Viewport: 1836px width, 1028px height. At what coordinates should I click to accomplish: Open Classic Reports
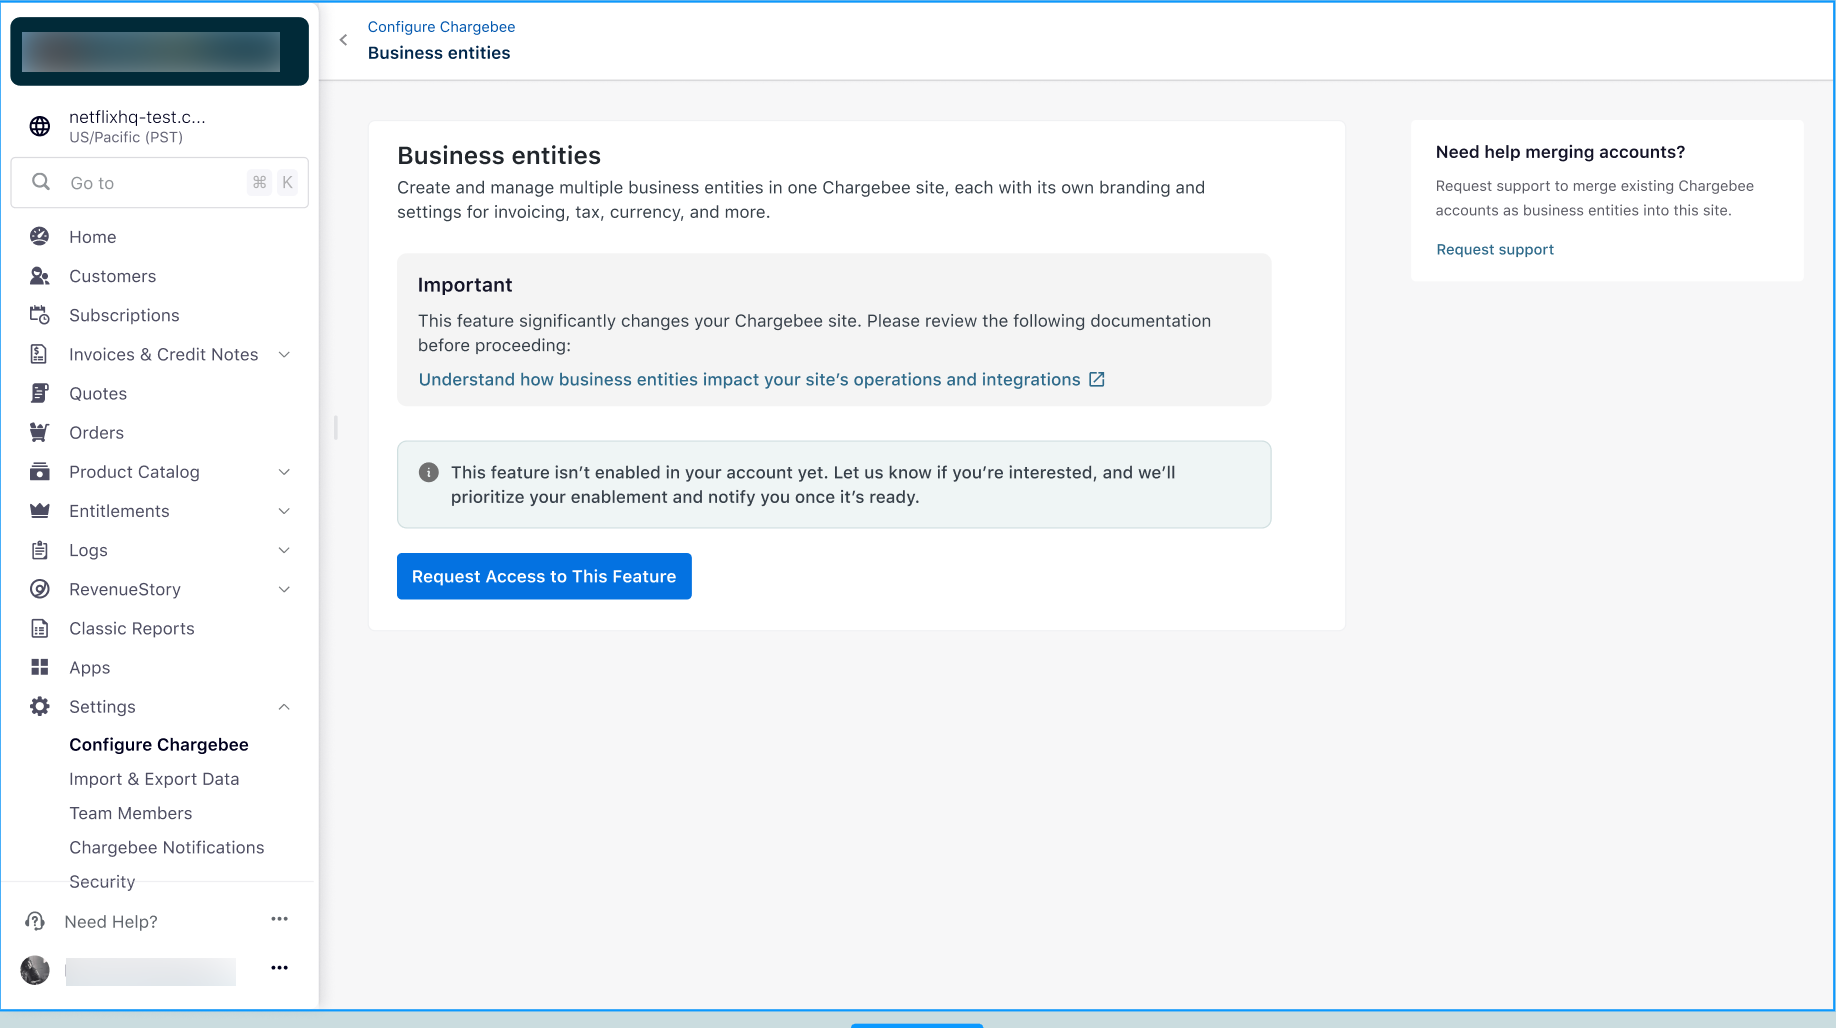point(132,628)
